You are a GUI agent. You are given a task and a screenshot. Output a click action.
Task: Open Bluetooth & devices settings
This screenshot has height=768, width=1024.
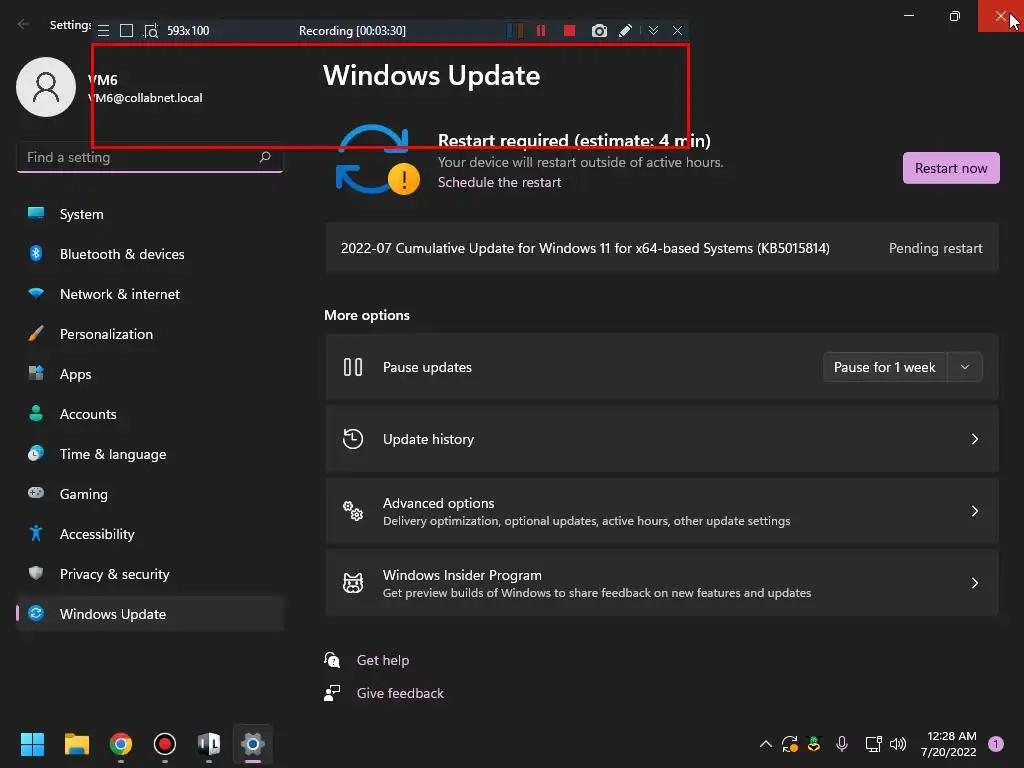point(150,254)
